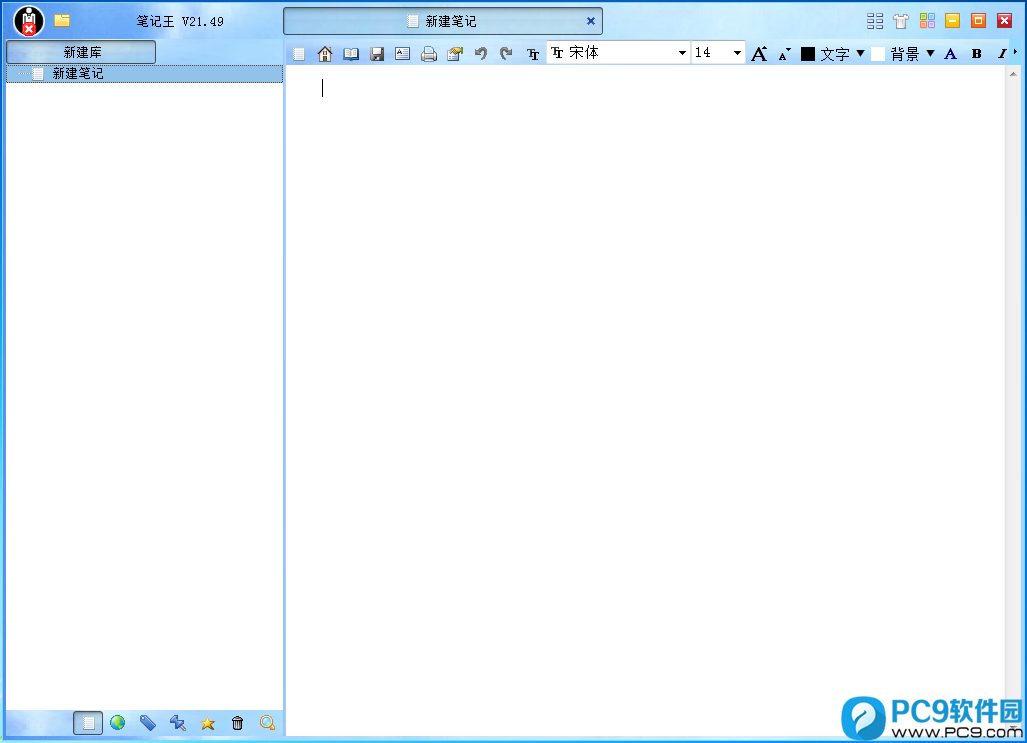Save the note with the floppy disk icon
Image resolution: width=1027 pixels, height=743 pixels.
pyautogui.click(x=377, y=54)
